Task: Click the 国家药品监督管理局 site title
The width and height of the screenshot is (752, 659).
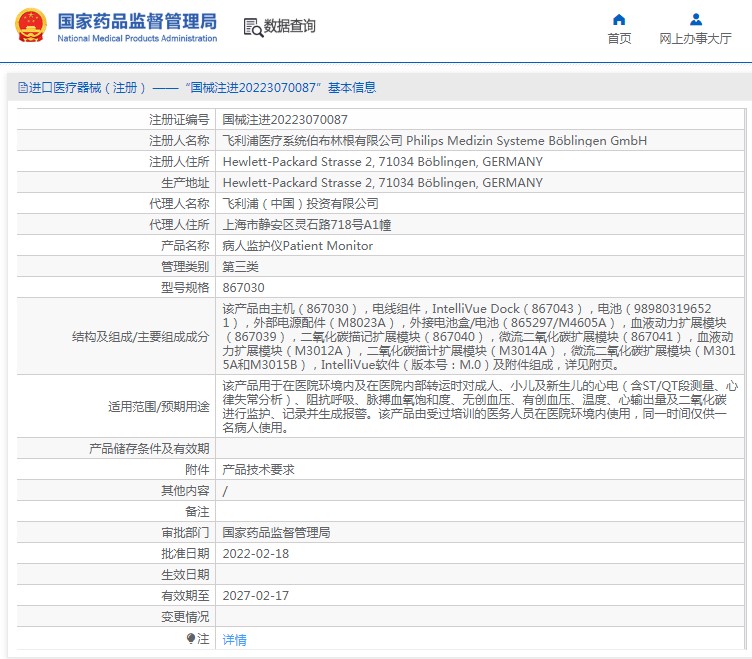Action: pyautogui.click(x=136, y=20)
